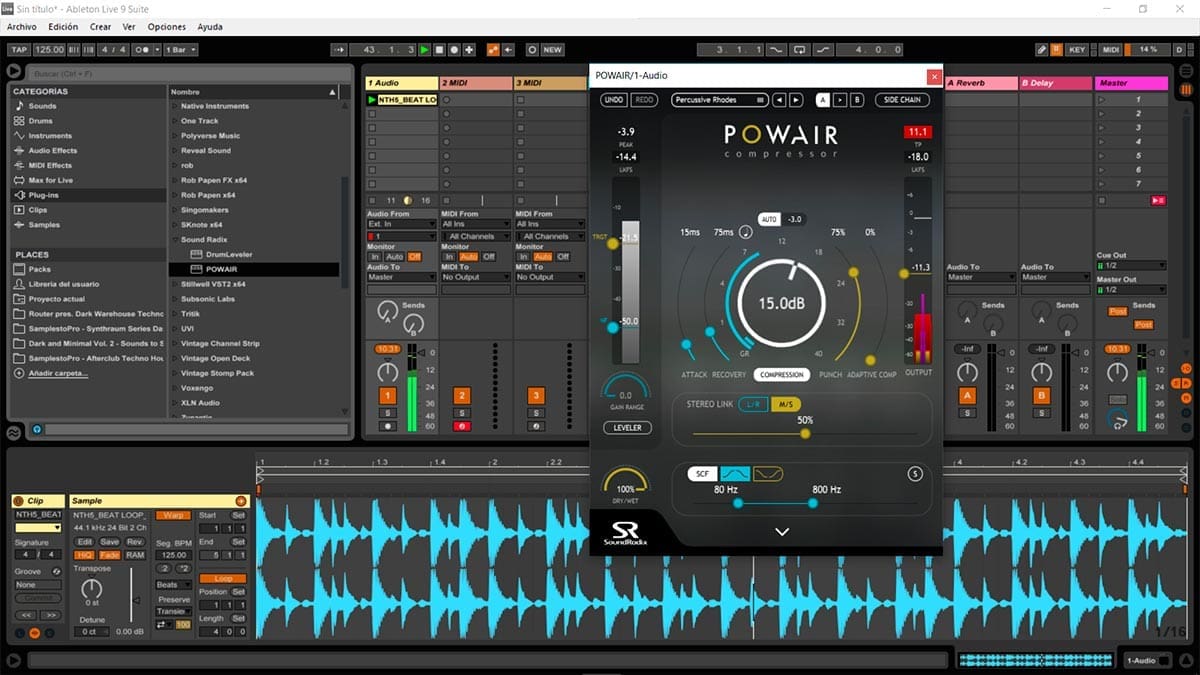This screenshot has width=1200, height=675.
Task: Click the NEW button in transport
Action: pyautogui.click(x=552, y=49)
